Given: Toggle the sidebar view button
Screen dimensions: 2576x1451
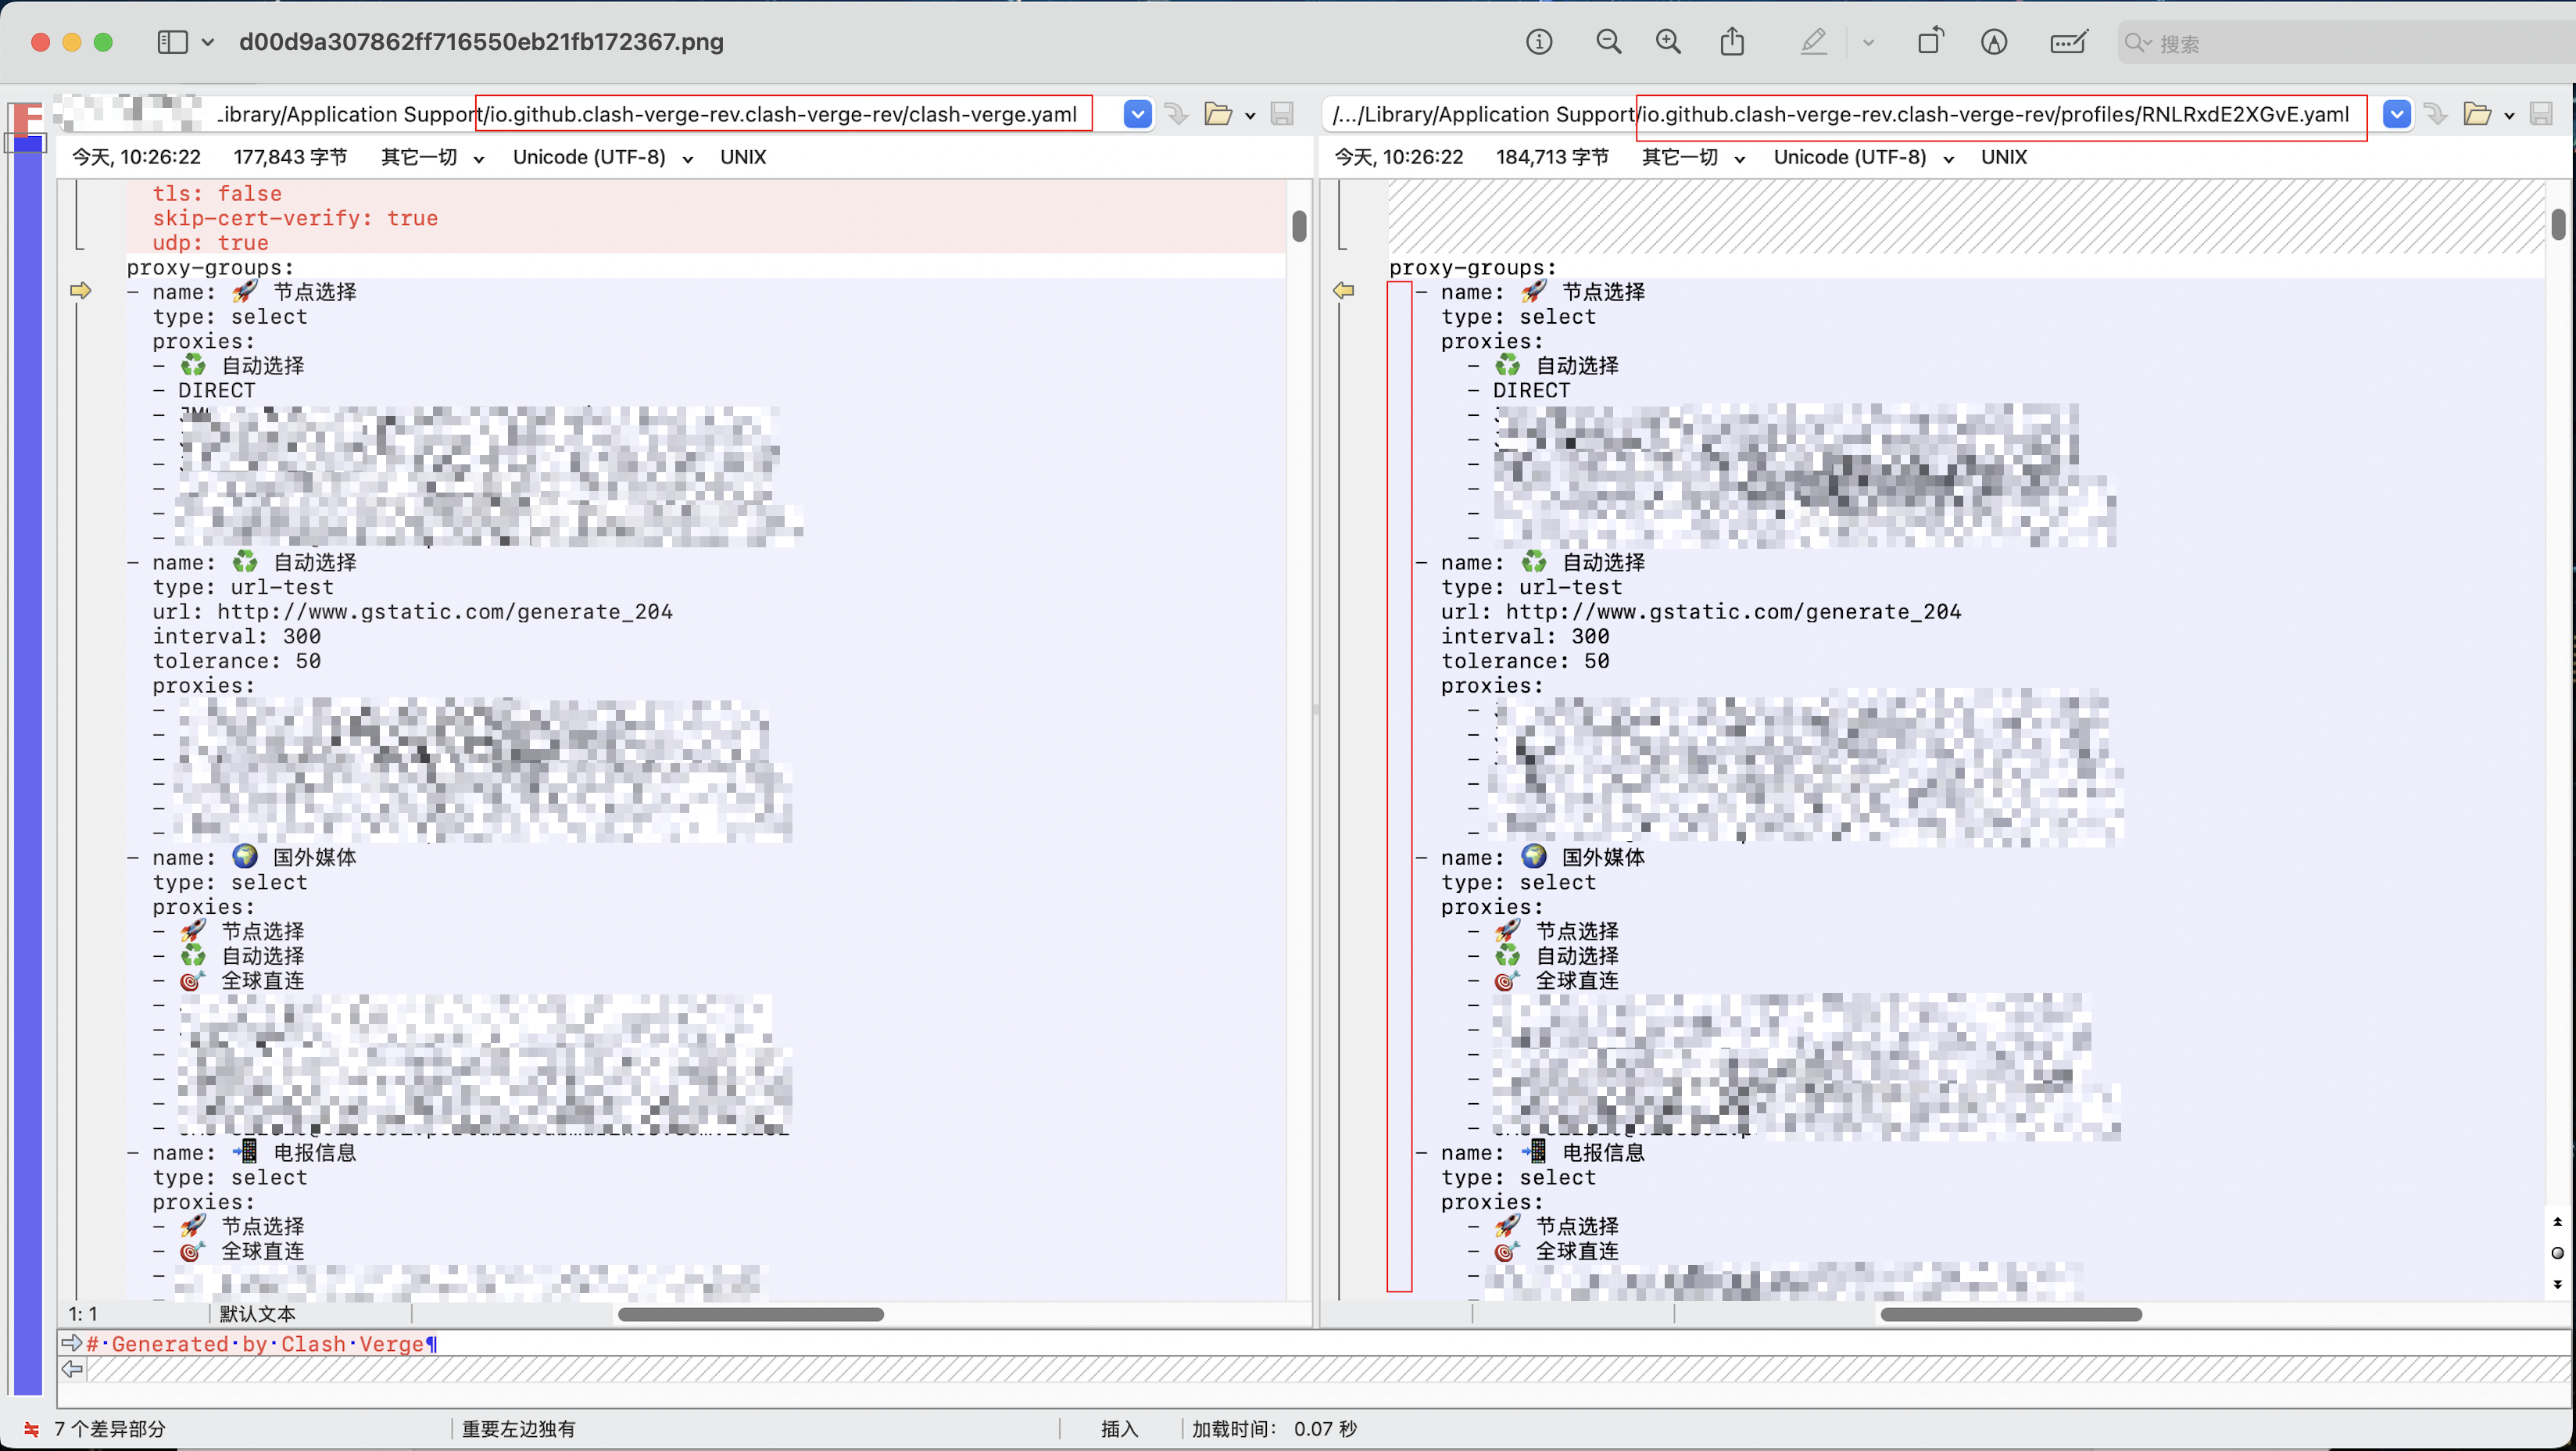Looking at the screenshot, I should click(x=172, y=42).
